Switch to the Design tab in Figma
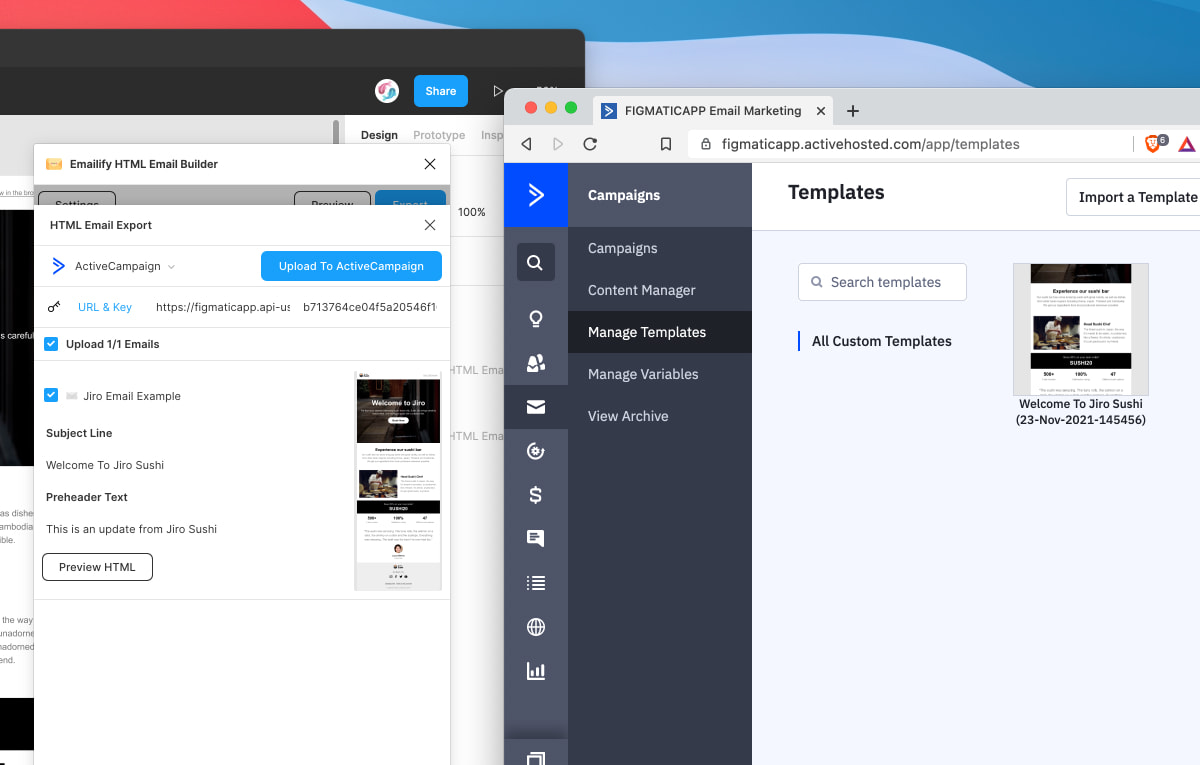The height and width of the screenshot is (765, 1200). [379, 135]
